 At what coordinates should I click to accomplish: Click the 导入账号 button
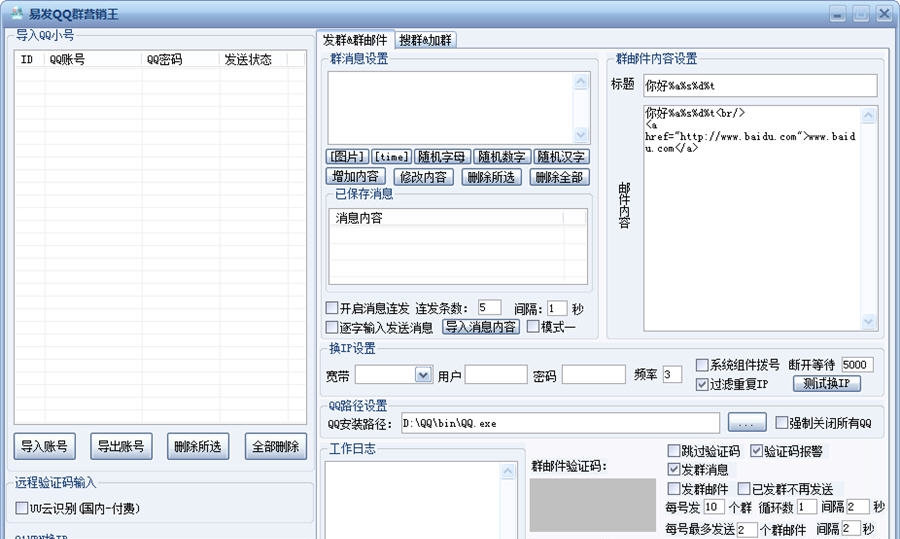(x=45, y=446)
